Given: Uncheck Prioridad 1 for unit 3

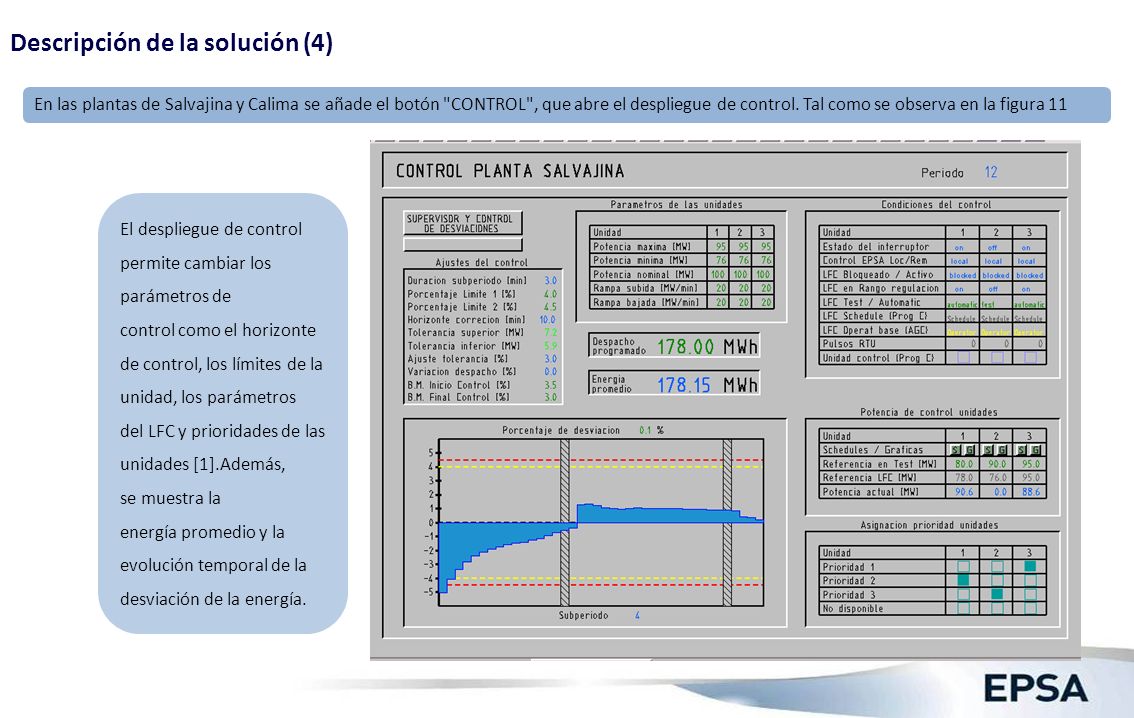Looking at the screenshot, I should coord(1031,567).
